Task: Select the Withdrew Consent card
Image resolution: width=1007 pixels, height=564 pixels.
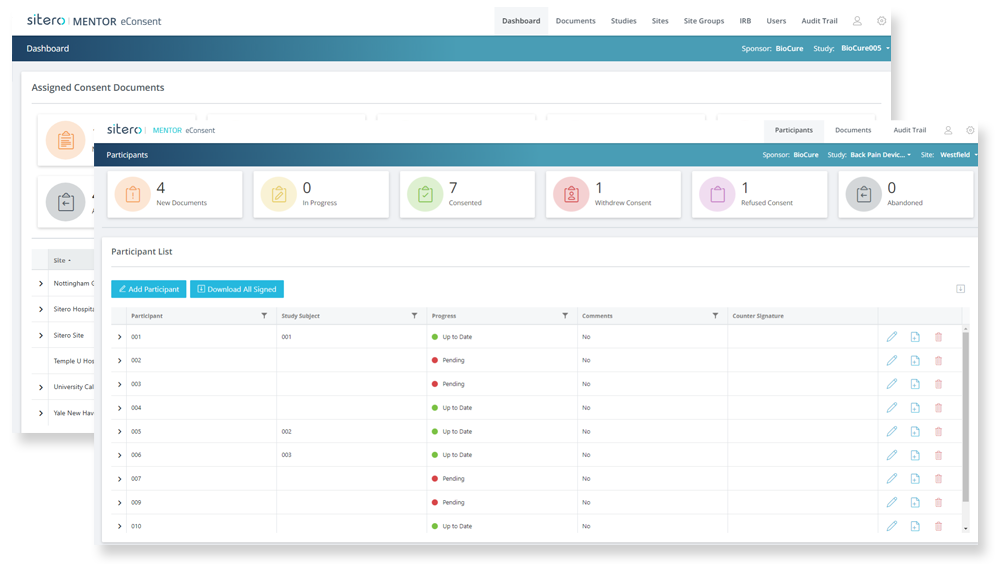Action: [x=613, y=194]
